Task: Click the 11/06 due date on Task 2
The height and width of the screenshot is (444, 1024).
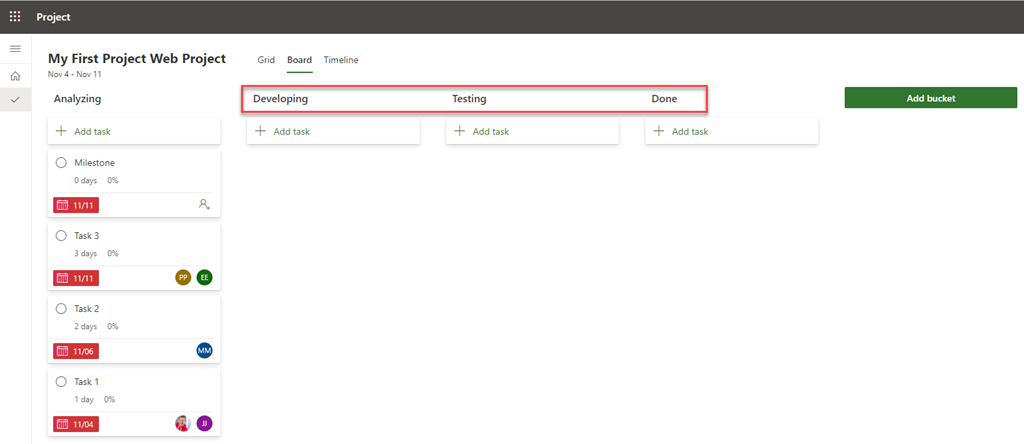Action: click(x=77, y=351)
